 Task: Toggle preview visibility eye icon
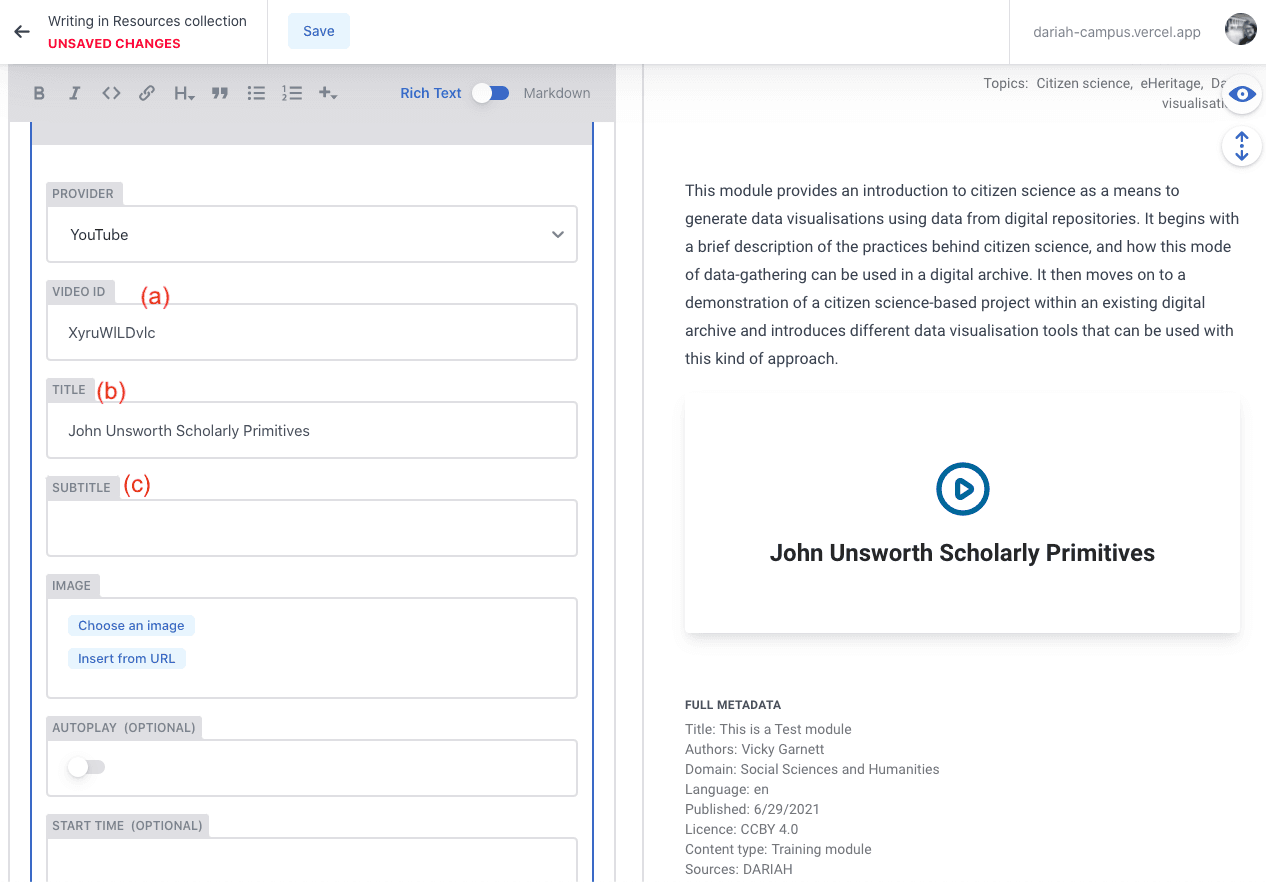[1242, 94]
